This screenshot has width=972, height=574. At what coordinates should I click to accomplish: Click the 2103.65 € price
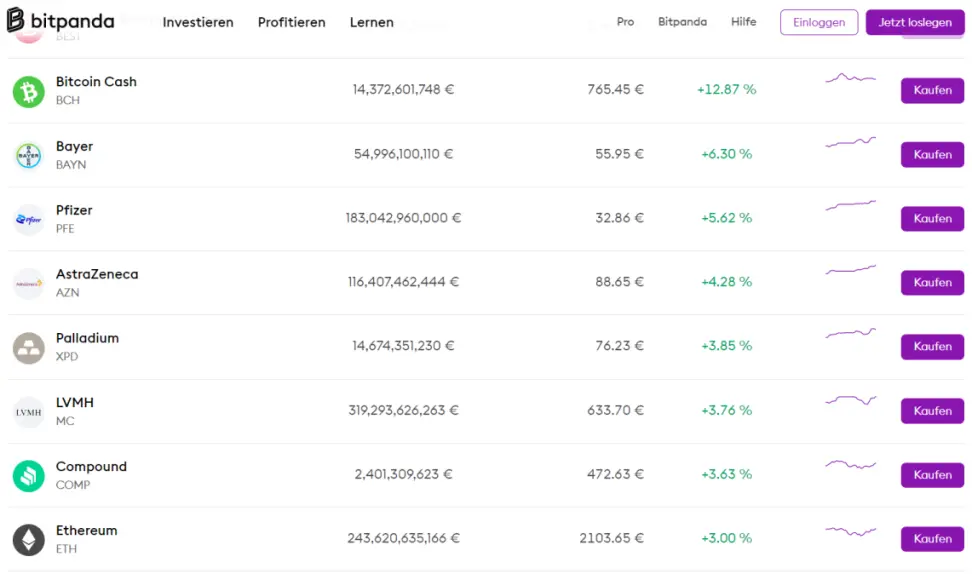click(611, 537)
